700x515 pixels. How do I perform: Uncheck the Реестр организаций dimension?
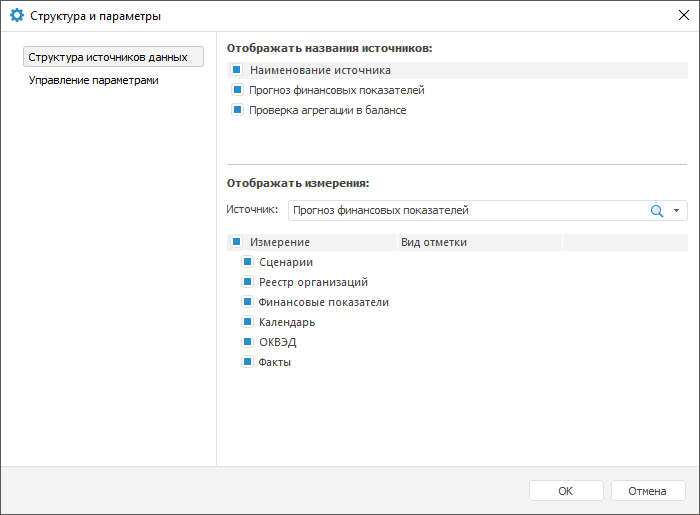247,282
